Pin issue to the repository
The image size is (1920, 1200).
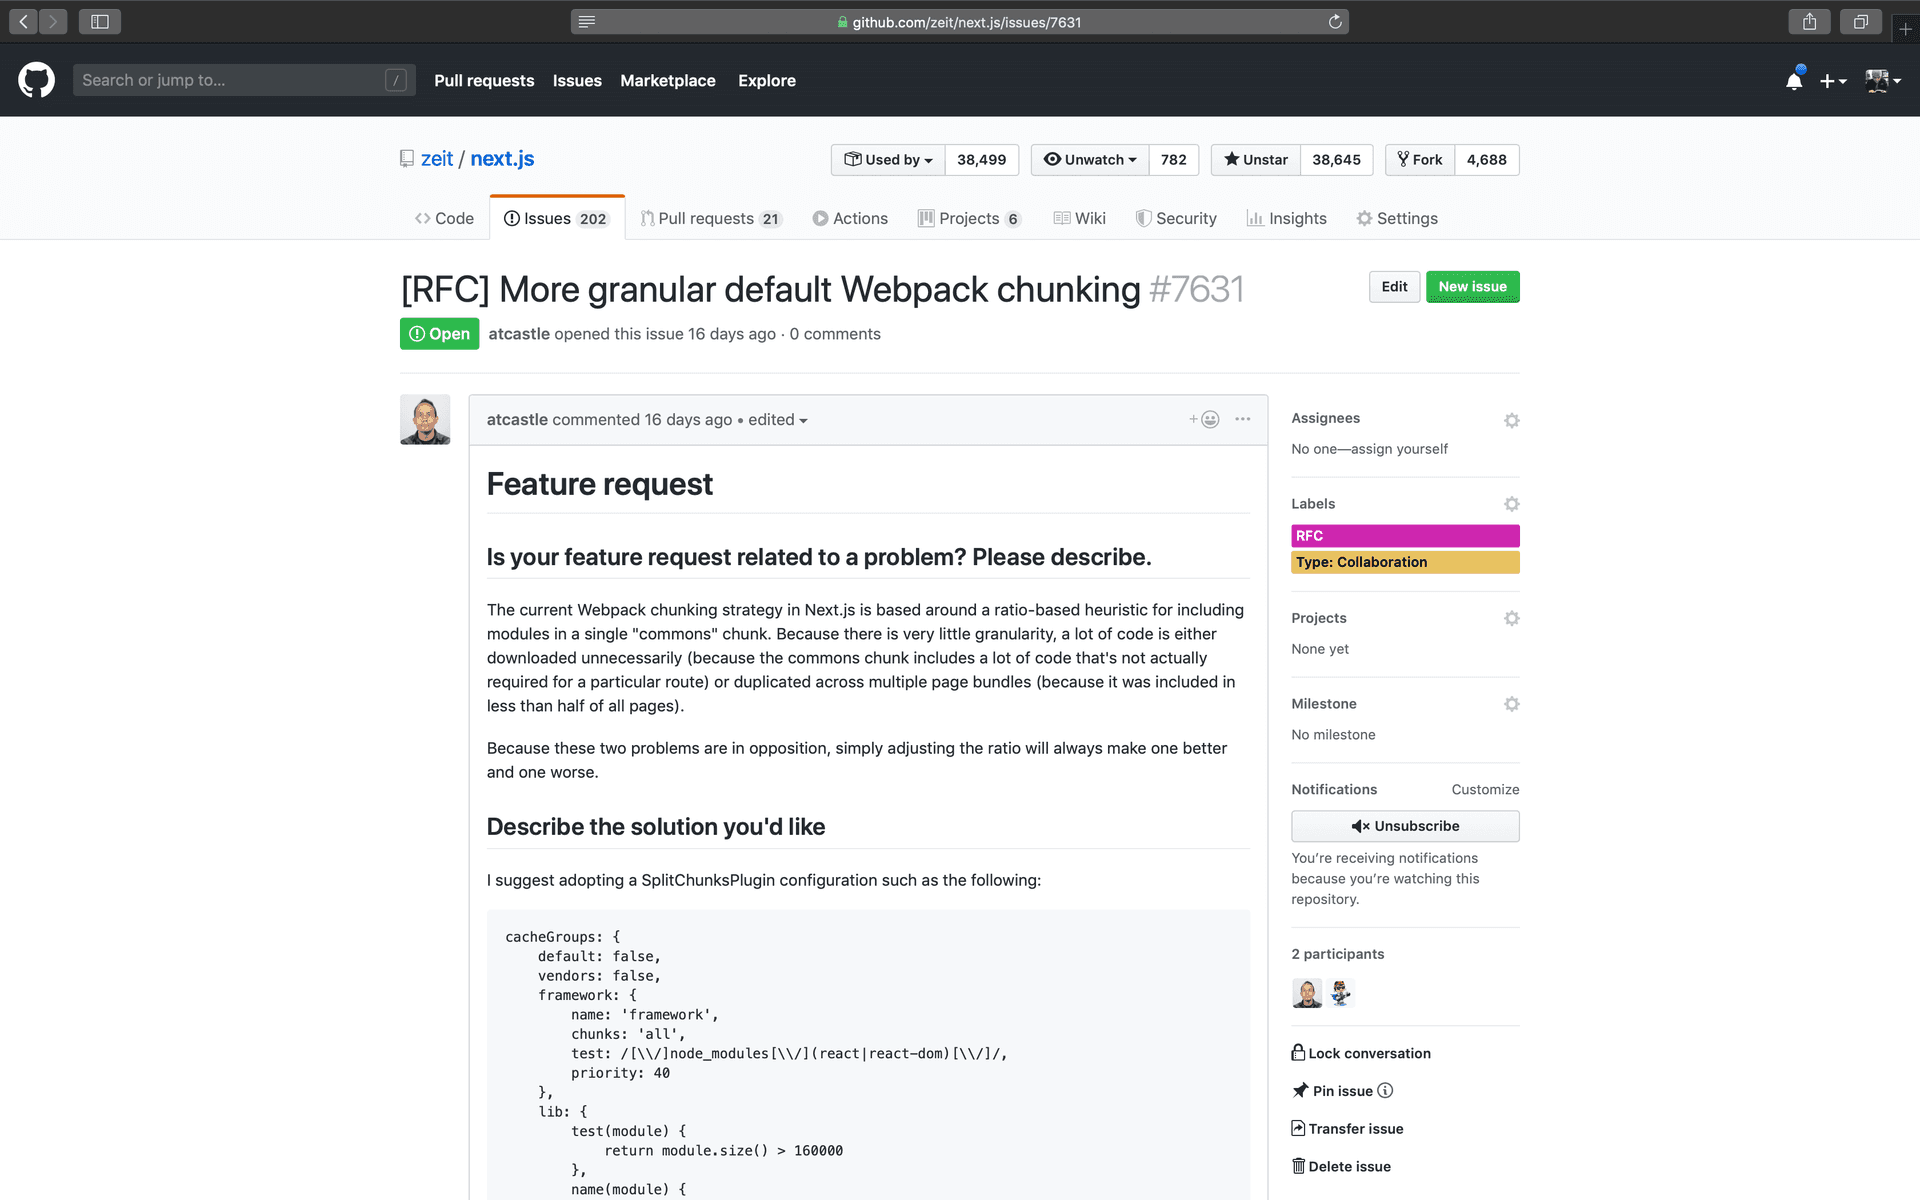tap(1332, 1091)
